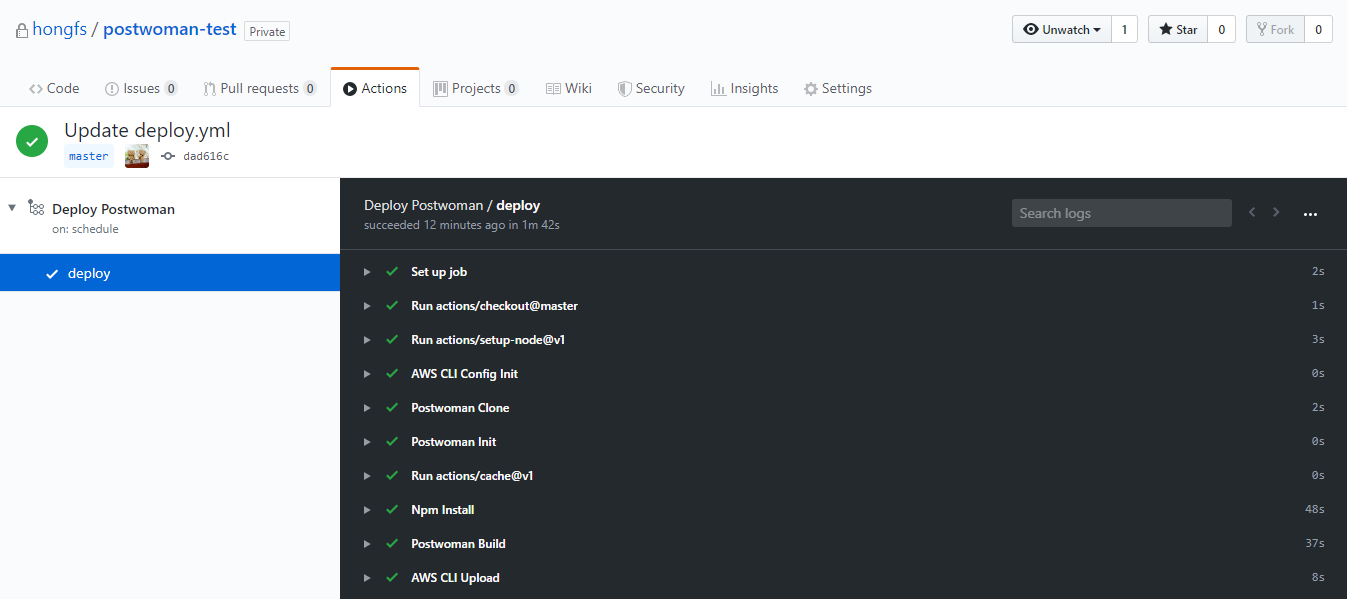The height and width of the screenshot is (599, 1347).
Task: Open the Insights tab
Action: pyautogui.click(x=744, y=88)
